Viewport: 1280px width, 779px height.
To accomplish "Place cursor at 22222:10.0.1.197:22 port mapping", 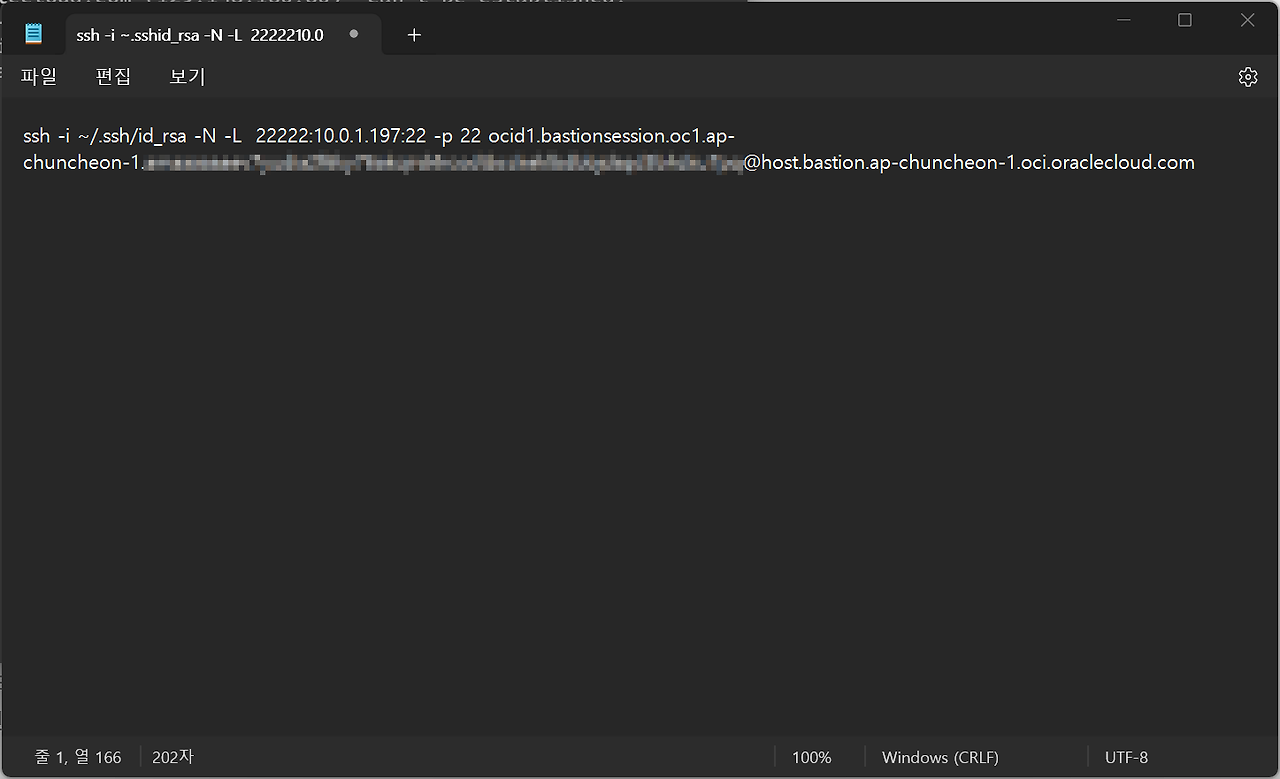I will 339,136.
